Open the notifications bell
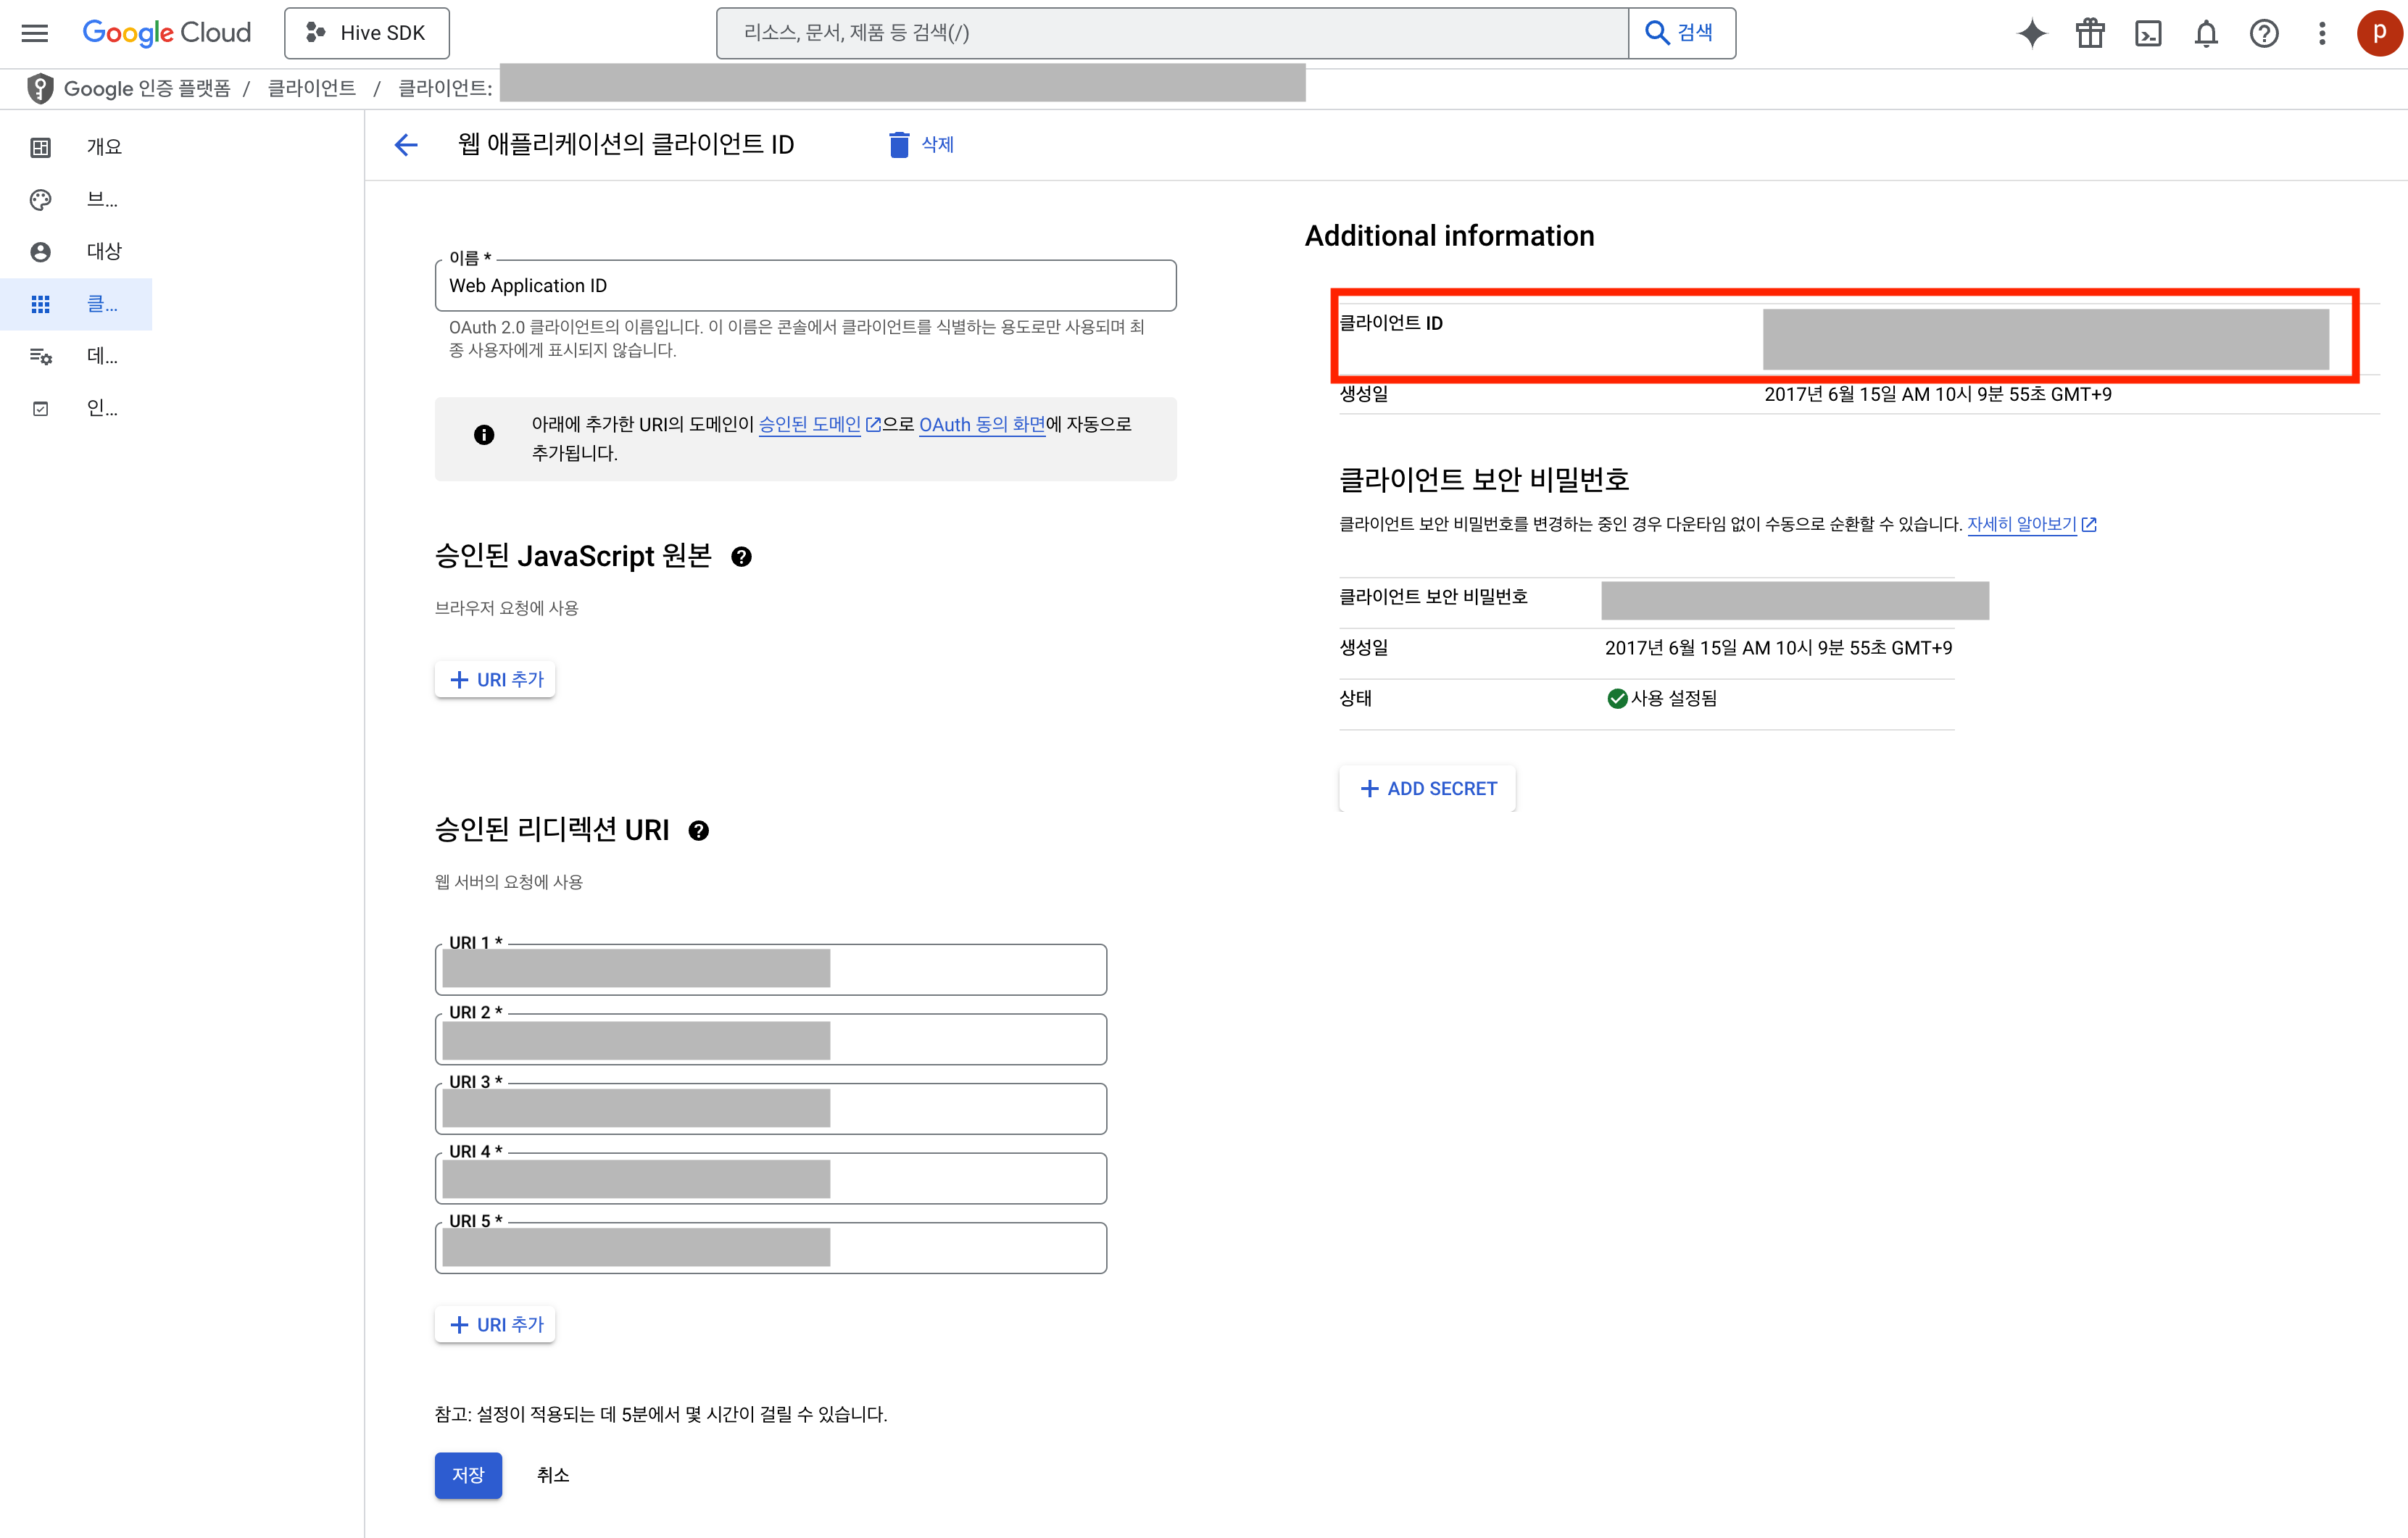Screen dimensions: 2408x1538 [2206, 33]
